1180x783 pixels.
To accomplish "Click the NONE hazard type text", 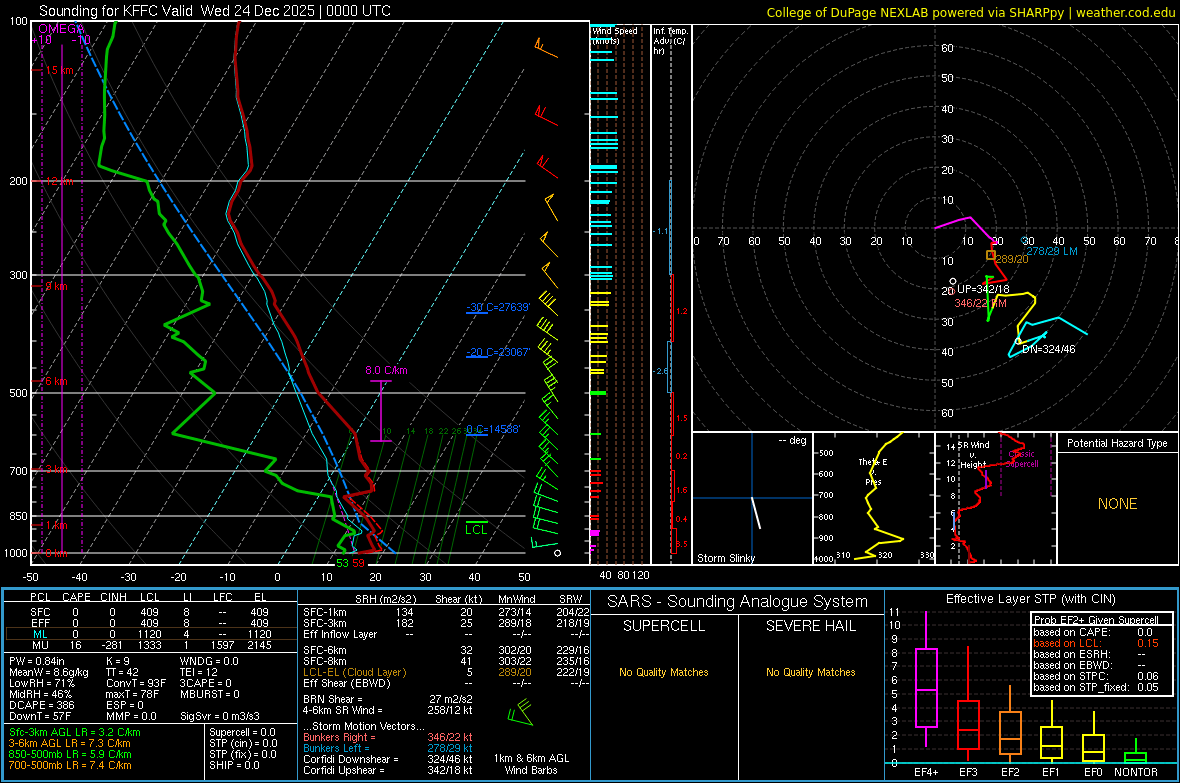I will pyautogui.click(x=1117, y=504).
